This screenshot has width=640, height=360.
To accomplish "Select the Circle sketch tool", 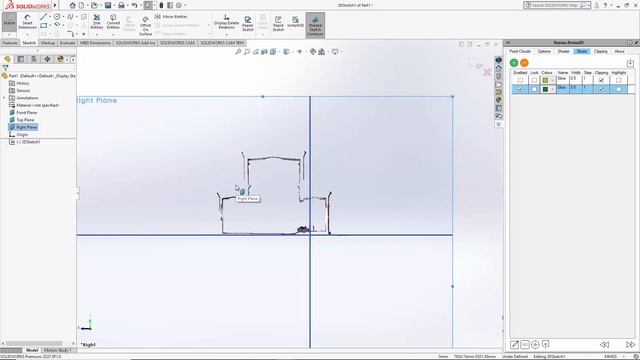I will point(57,17).
